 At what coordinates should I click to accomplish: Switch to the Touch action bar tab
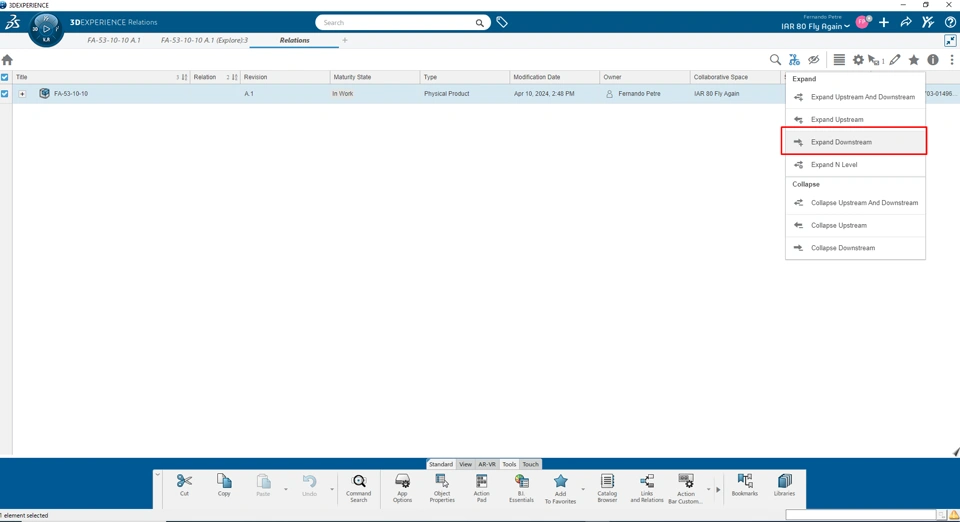[530, 464]
